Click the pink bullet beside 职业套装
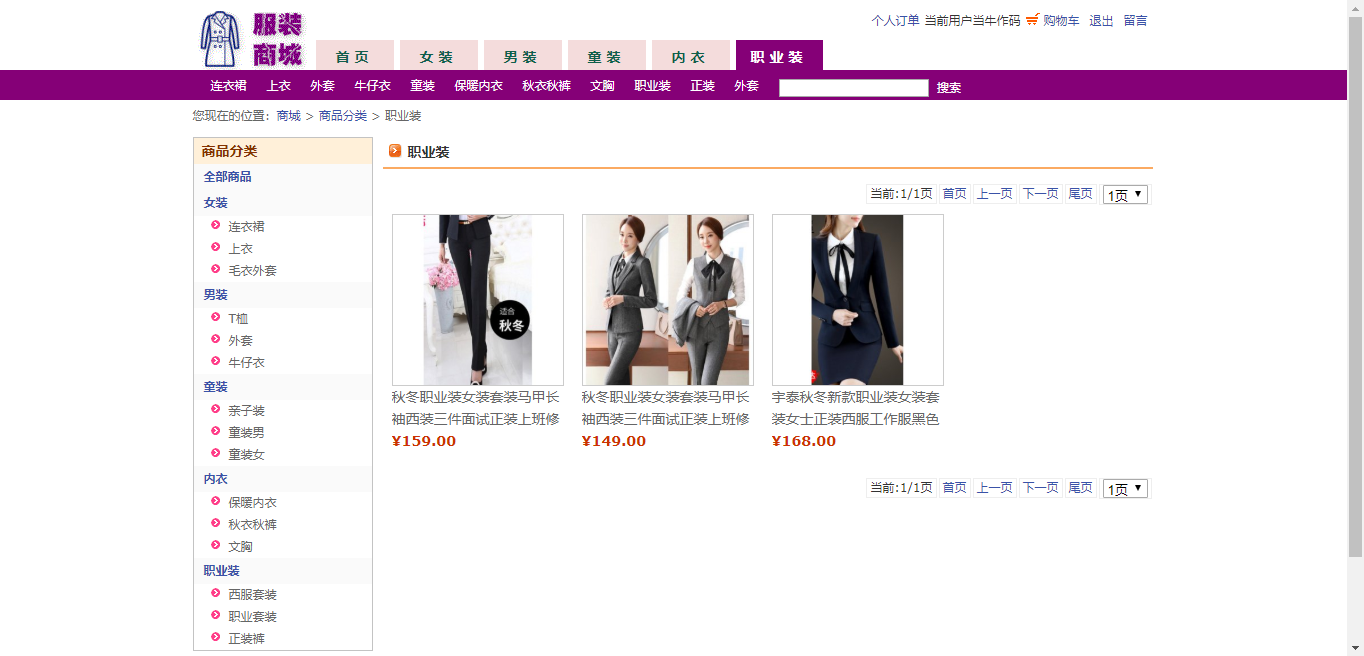1364x656 pixels. coord(216,615)
